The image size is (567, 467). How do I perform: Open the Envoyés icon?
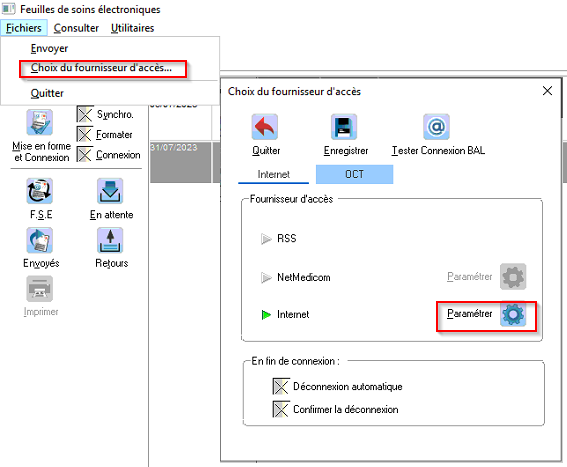tap(39, 240)
